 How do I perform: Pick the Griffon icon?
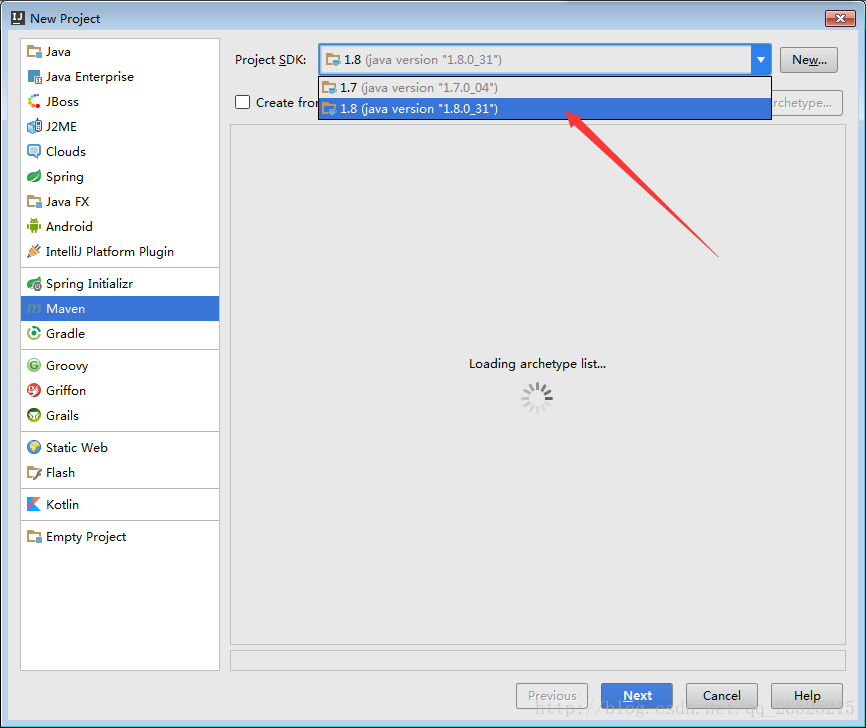34,391
